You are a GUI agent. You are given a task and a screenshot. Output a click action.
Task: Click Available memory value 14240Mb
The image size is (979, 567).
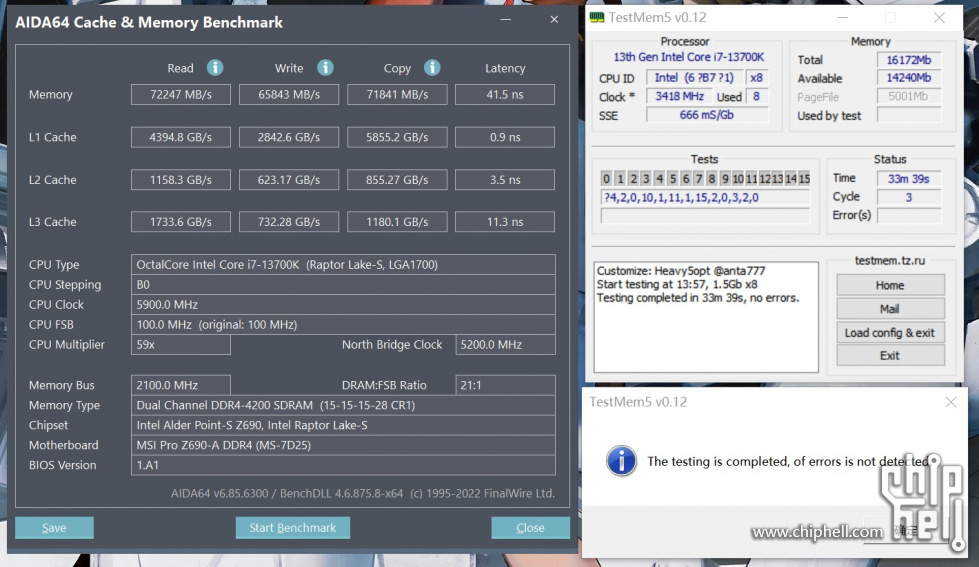[908, 77]
